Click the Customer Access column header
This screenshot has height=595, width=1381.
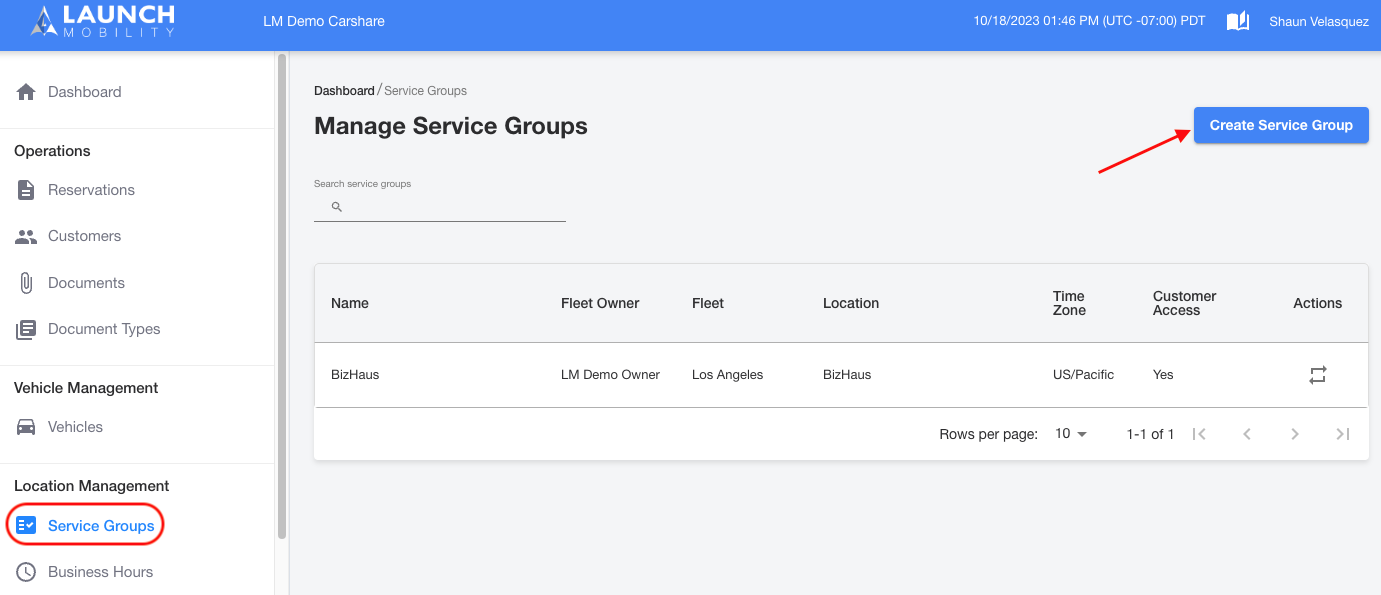coord(1185,303)
